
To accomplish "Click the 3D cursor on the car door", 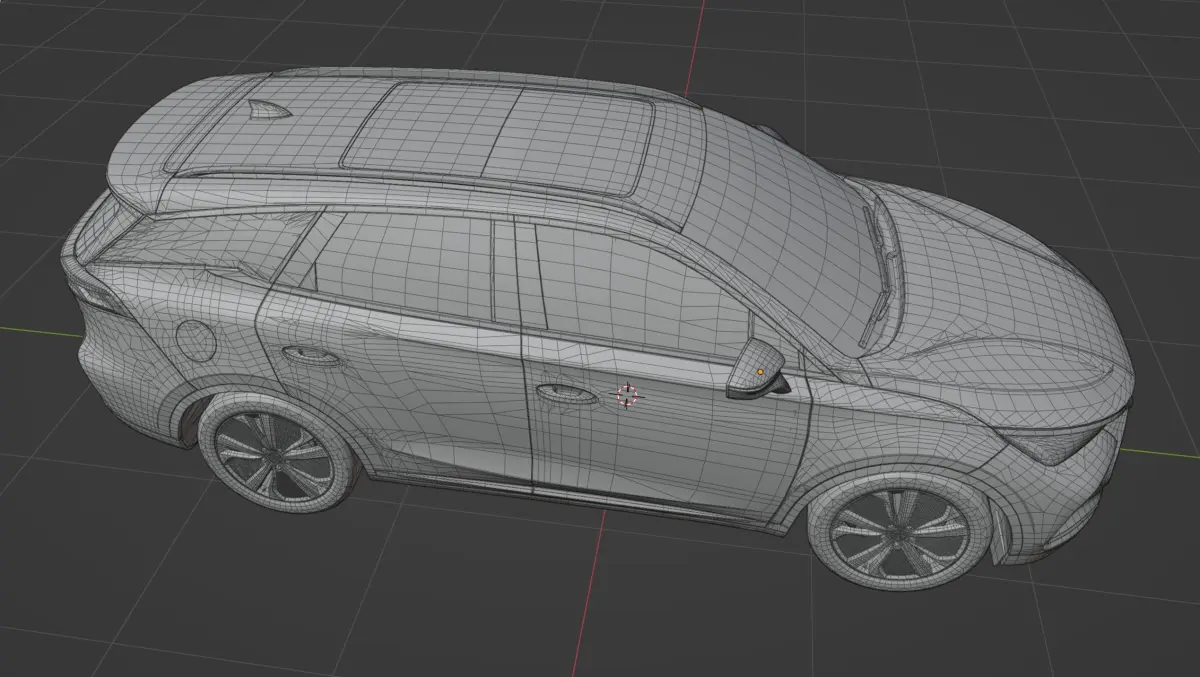I will (x=627, y=395).
